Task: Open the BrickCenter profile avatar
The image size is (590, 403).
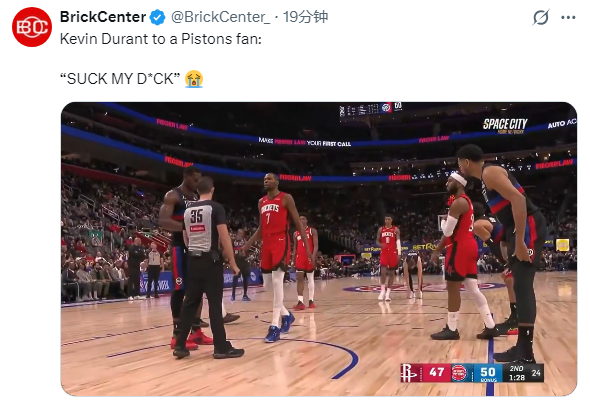Action: [32, 27]
